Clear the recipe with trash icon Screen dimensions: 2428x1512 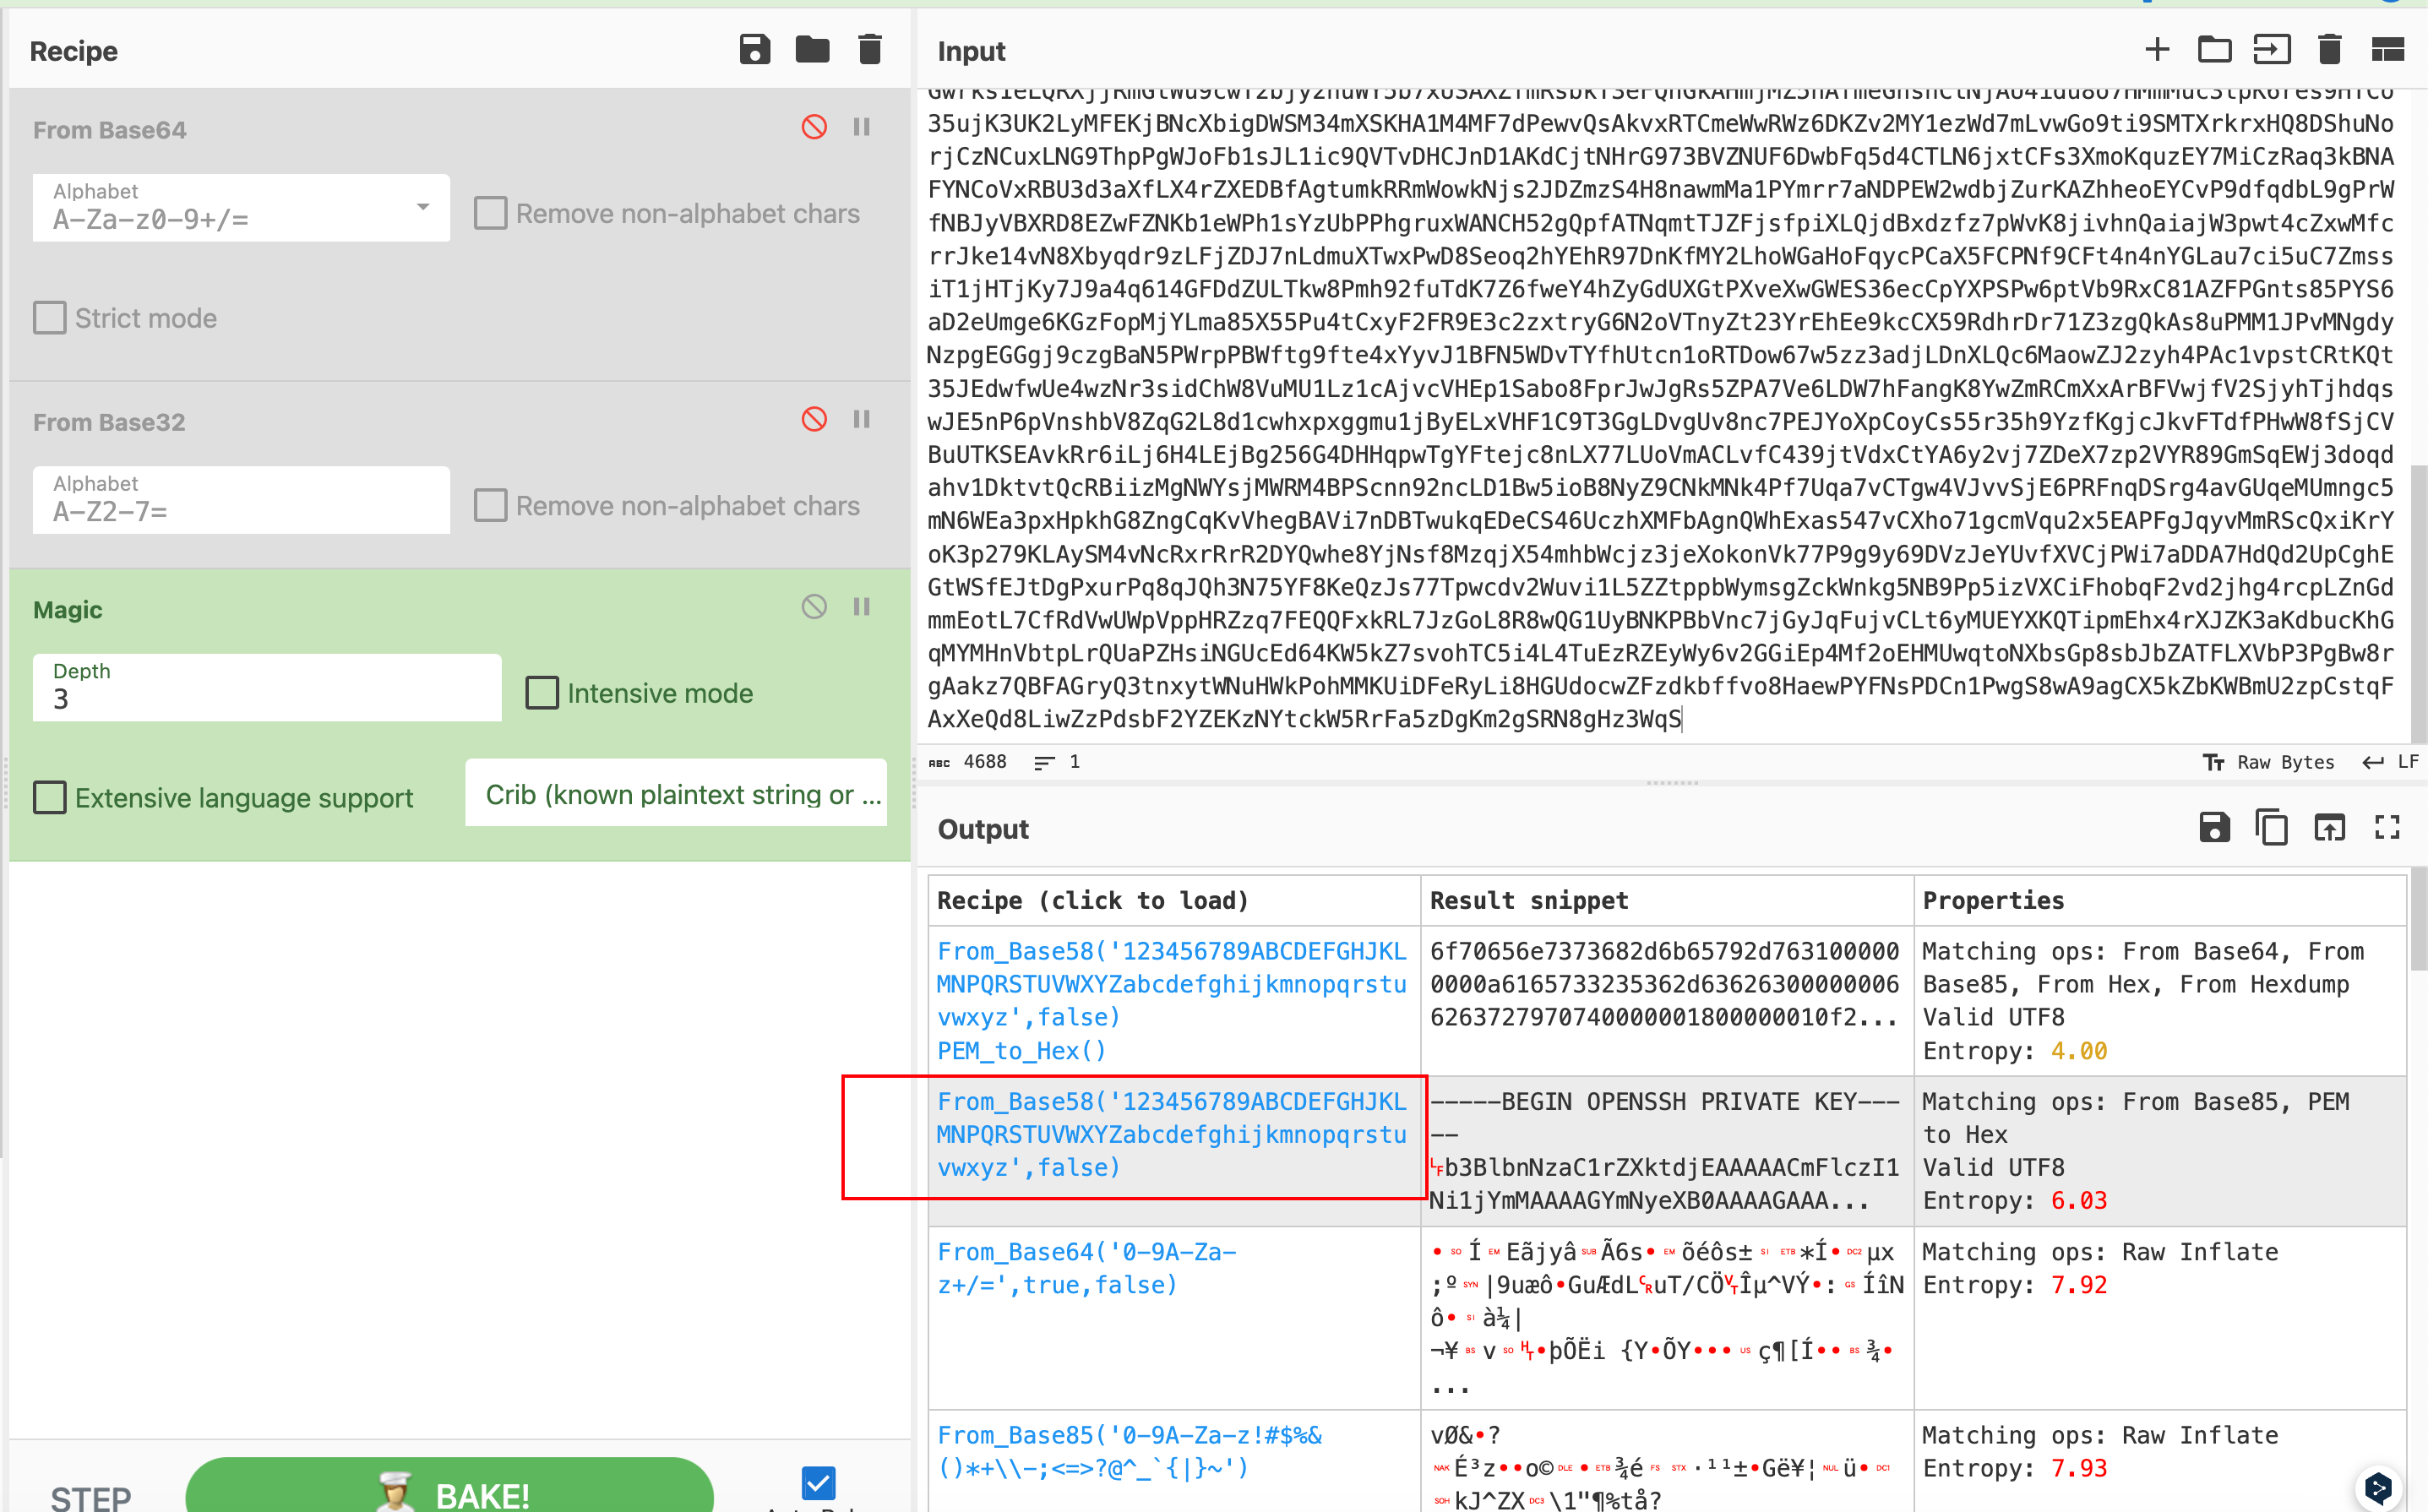(x=870, y=49)
